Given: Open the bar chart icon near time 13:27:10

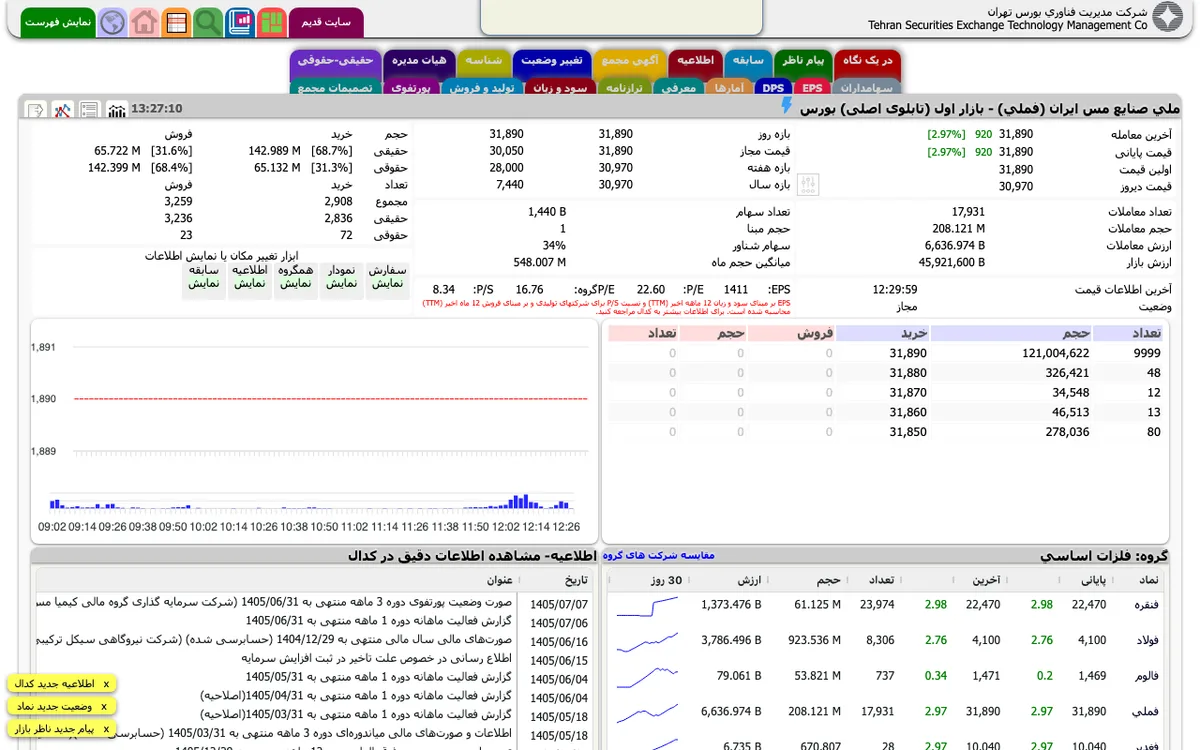Looking at the screenshot, I should 117,109.
